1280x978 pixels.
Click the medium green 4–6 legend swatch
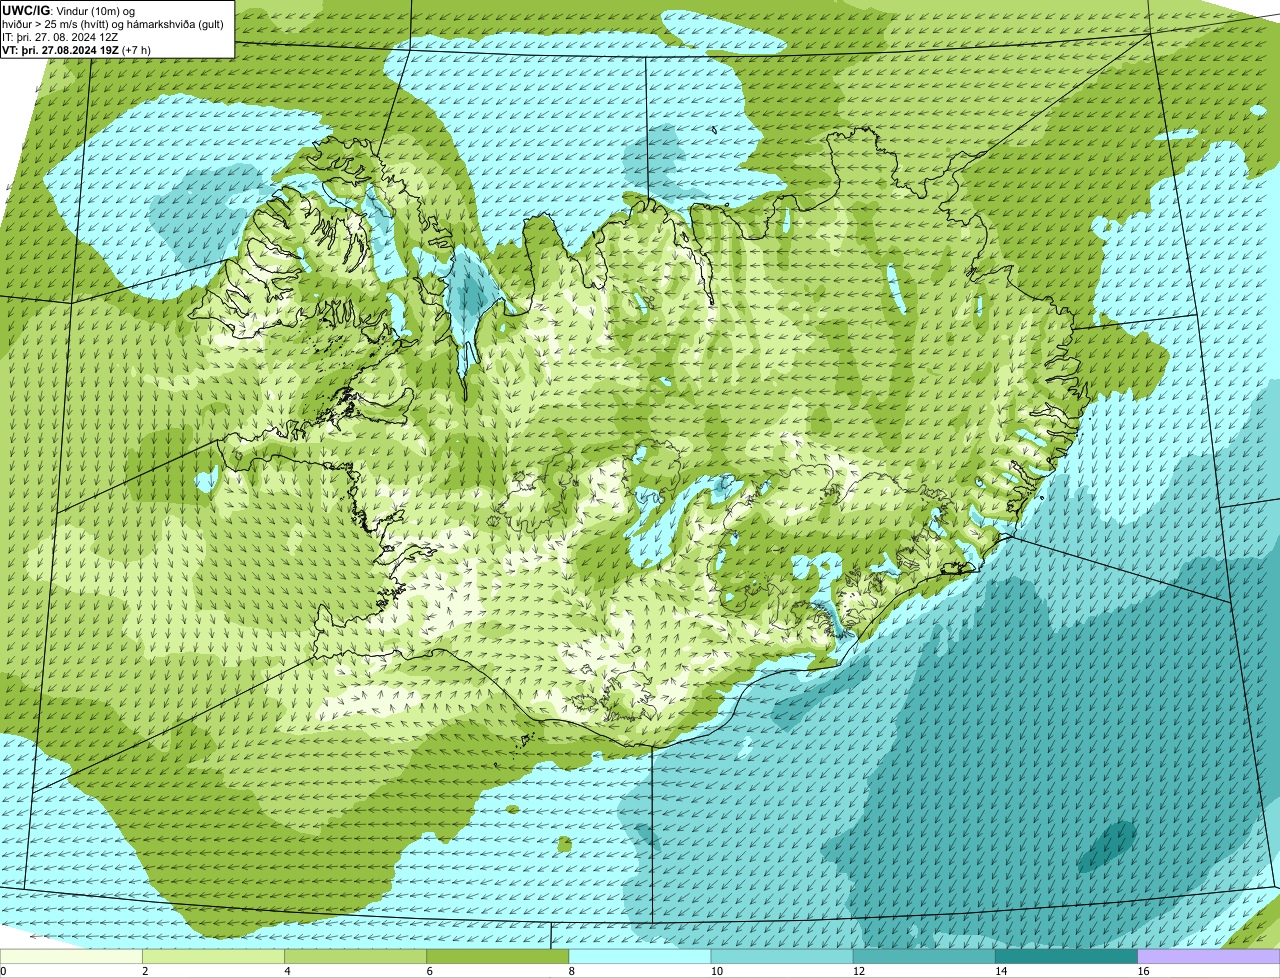tap(356, 957)
